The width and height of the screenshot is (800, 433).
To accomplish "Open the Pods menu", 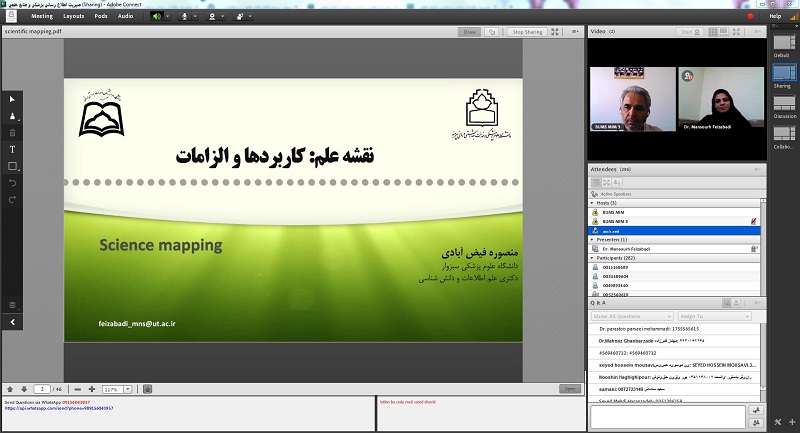I will (101, 16).
